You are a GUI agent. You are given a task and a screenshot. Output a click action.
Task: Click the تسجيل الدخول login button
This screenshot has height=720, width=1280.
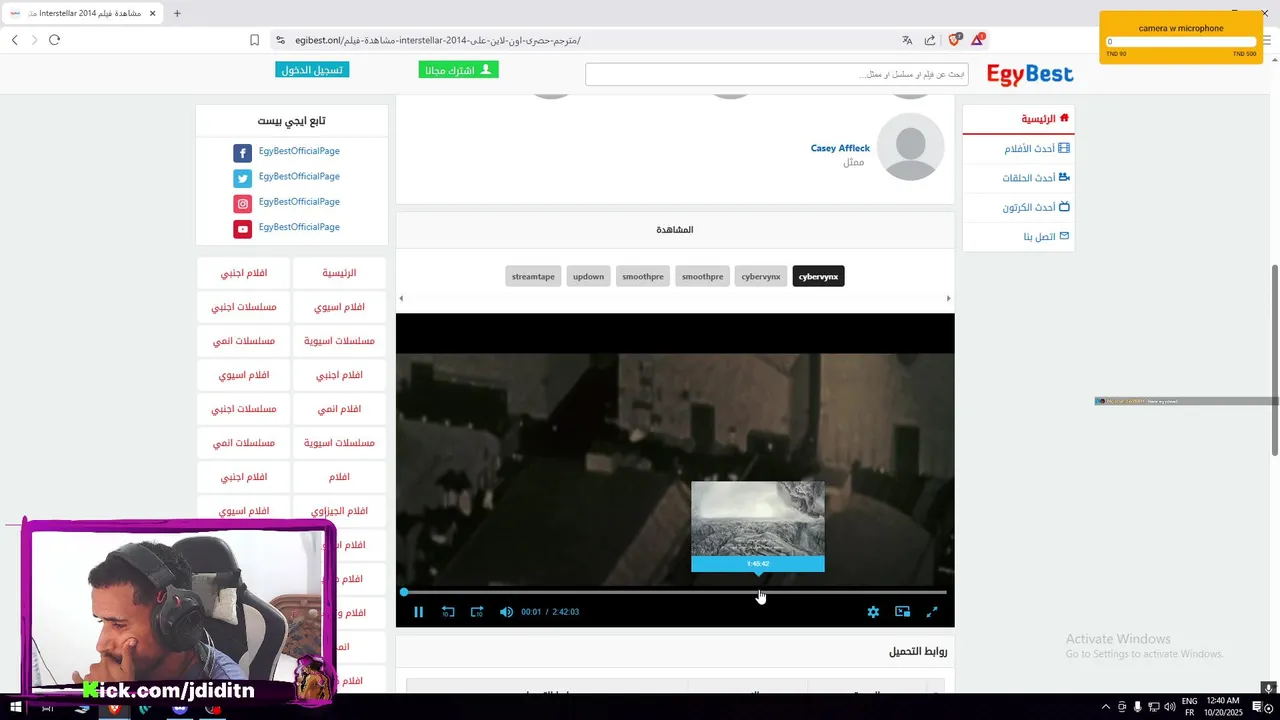pyautogui.click(x=312, y=70)
